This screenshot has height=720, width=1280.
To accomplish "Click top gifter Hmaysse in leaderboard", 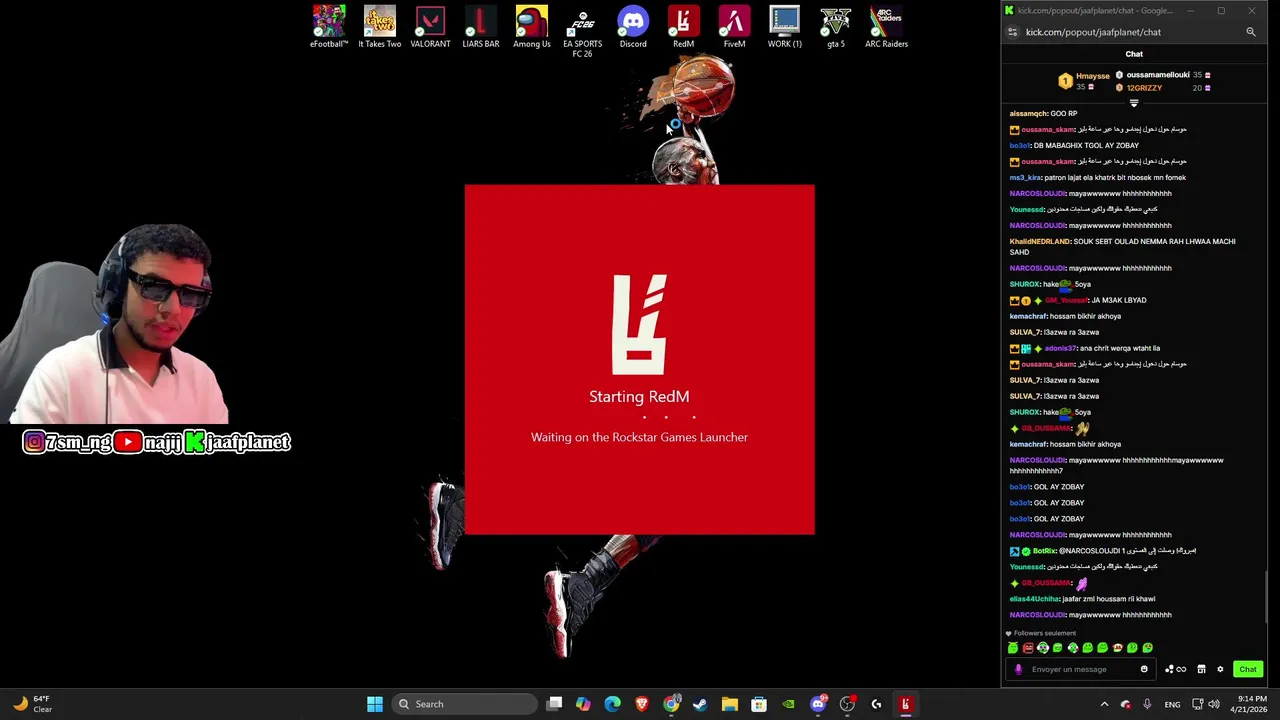I will [x=1093, y=76].
